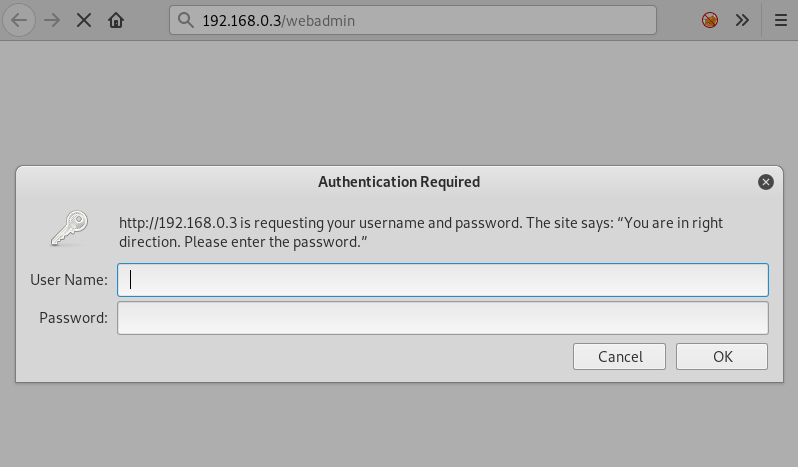The image size is (798, 467).
Task: Go to the home page icon
Action: (116, 20)
